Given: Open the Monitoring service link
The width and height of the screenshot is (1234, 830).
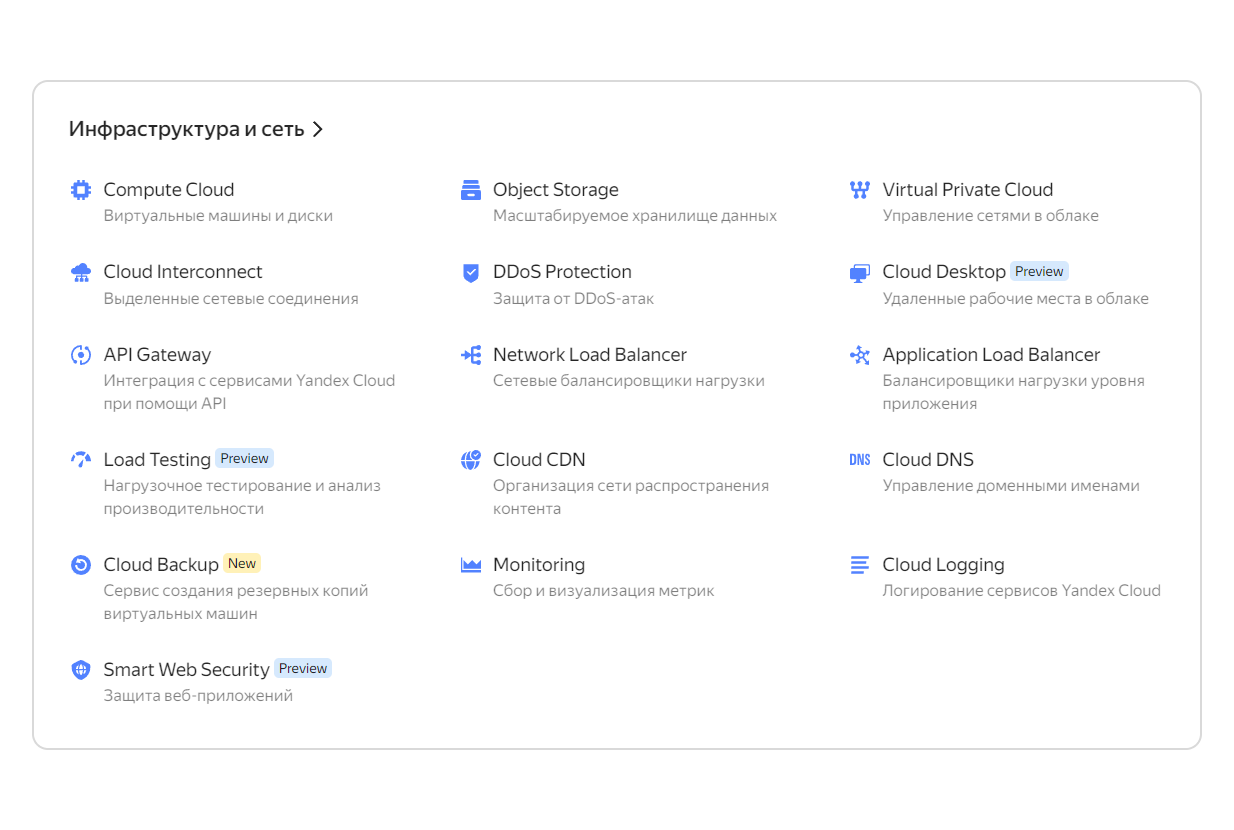Looking at the screenshot, I should pyautogui.click(x=539, y=565).
